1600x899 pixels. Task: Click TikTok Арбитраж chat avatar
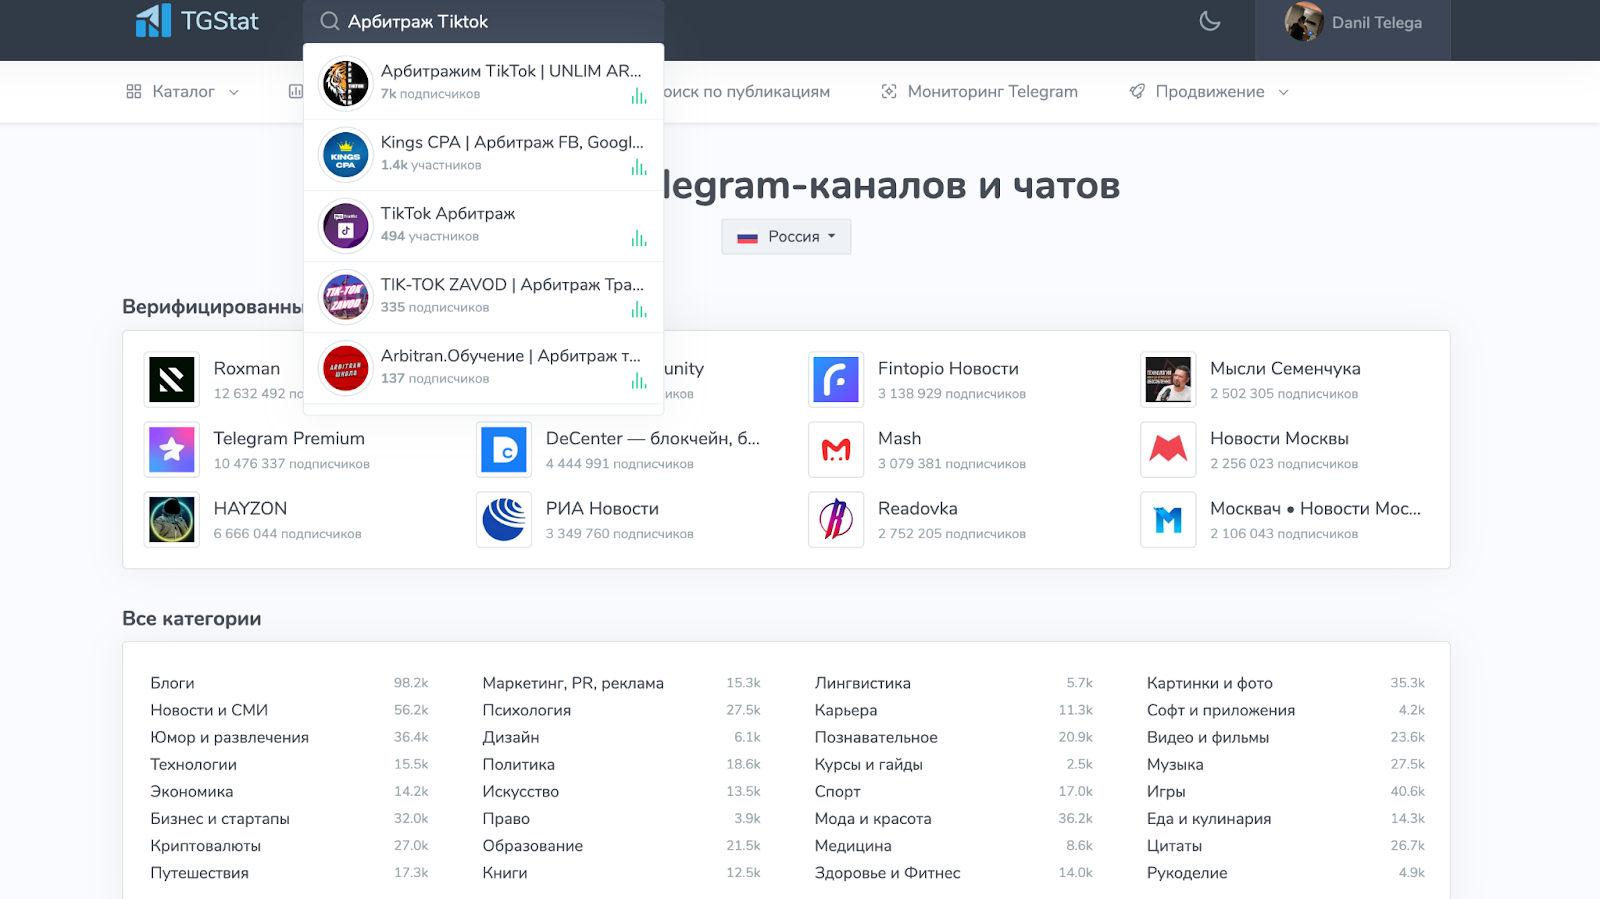click(345, 225)
